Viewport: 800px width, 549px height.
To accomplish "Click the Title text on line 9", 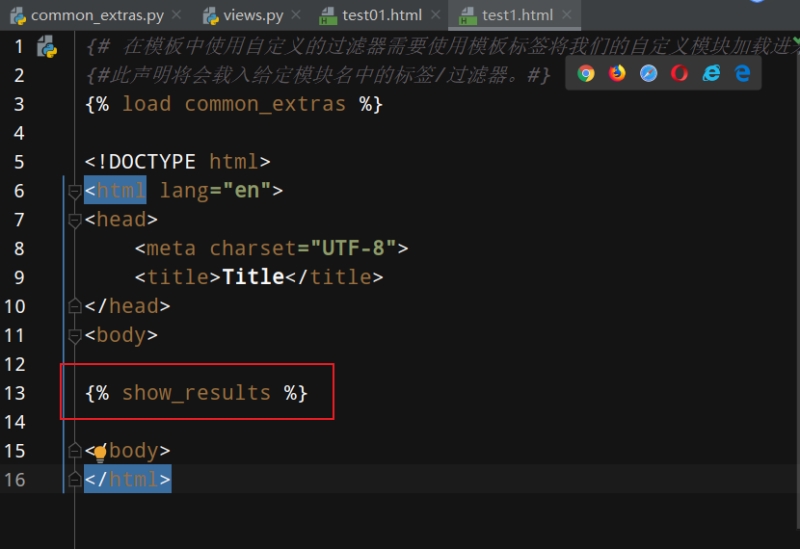I will (x=253, y=277).
